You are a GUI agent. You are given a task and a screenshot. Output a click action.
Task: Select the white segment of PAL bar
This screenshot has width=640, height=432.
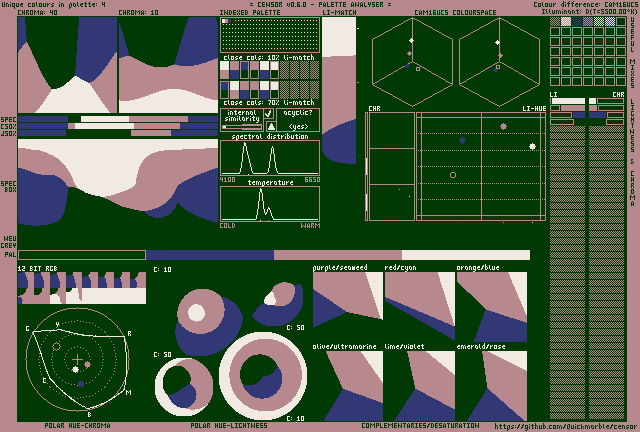coord(466,255)
